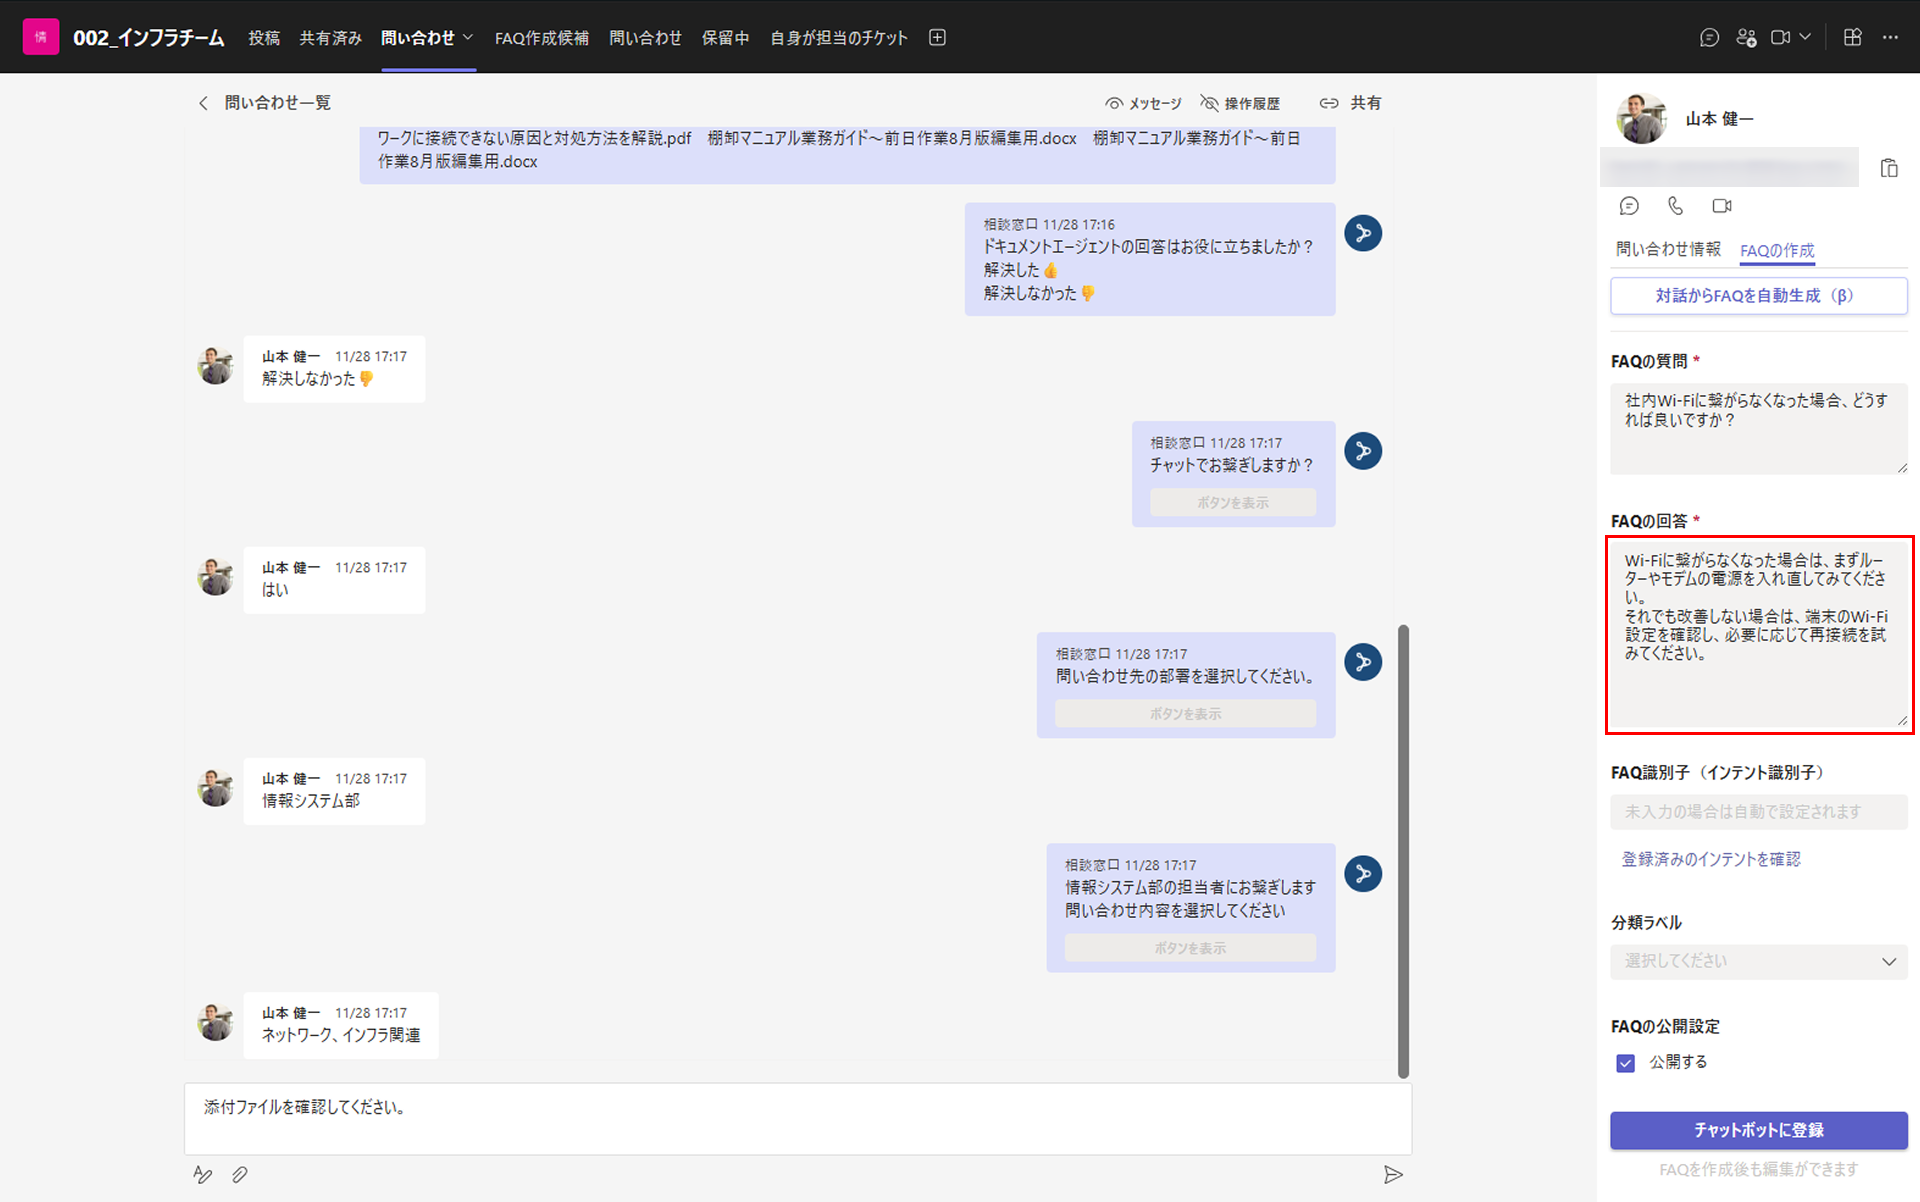Click the 解決した thumbs-up option text
This screenshot has height=1202, width=1920.
click(x=1020, y=270)
